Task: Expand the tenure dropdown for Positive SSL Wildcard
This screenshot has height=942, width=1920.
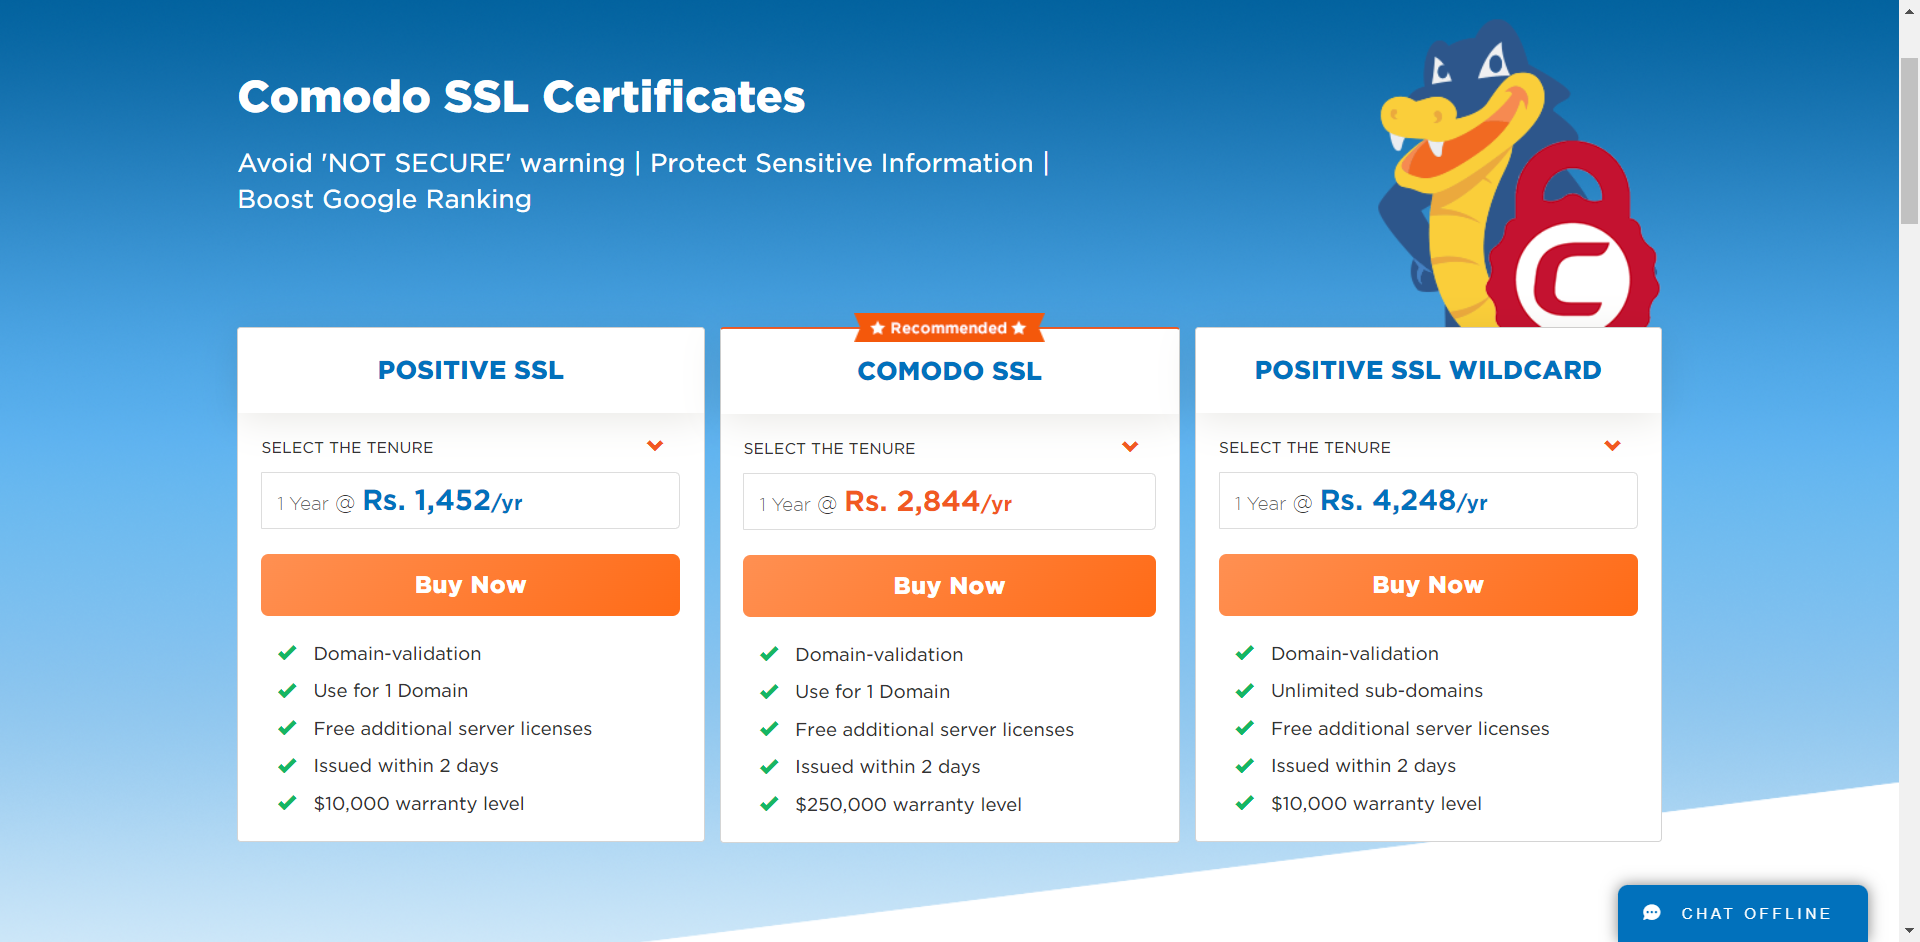Action: point(1613,446)
